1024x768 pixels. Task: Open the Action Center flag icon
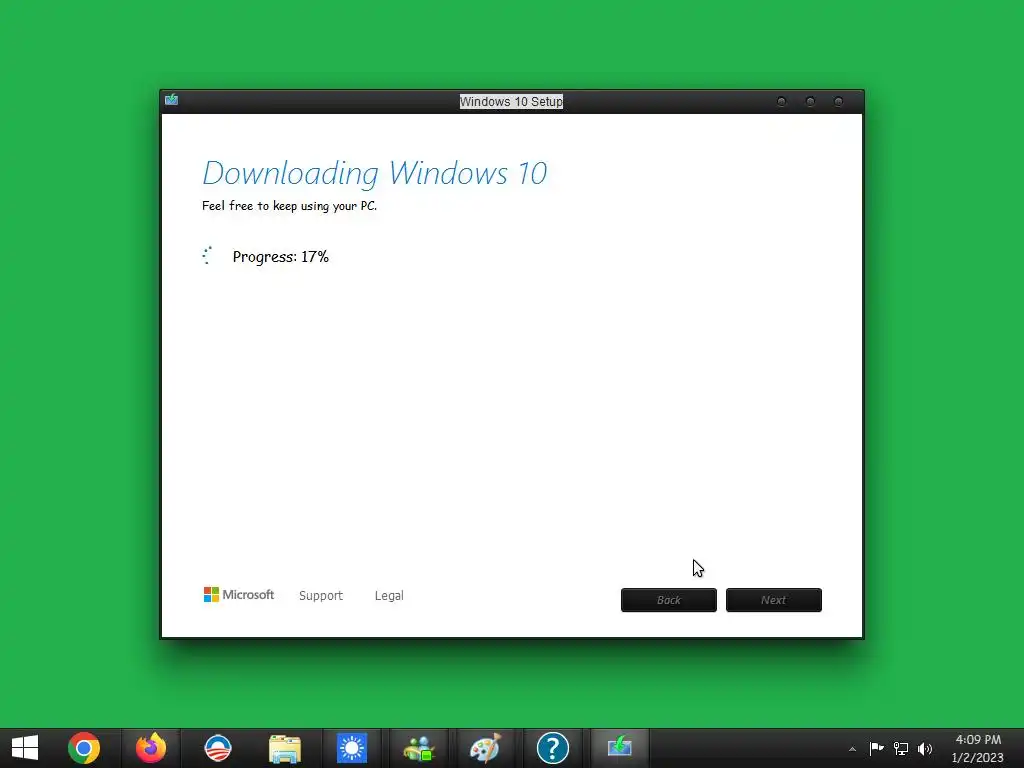[876, 748]
